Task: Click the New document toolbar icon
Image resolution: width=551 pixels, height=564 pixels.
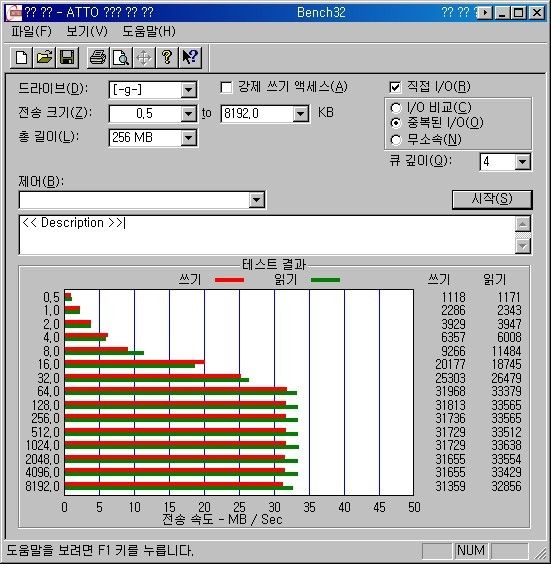Action: [21, 58]
